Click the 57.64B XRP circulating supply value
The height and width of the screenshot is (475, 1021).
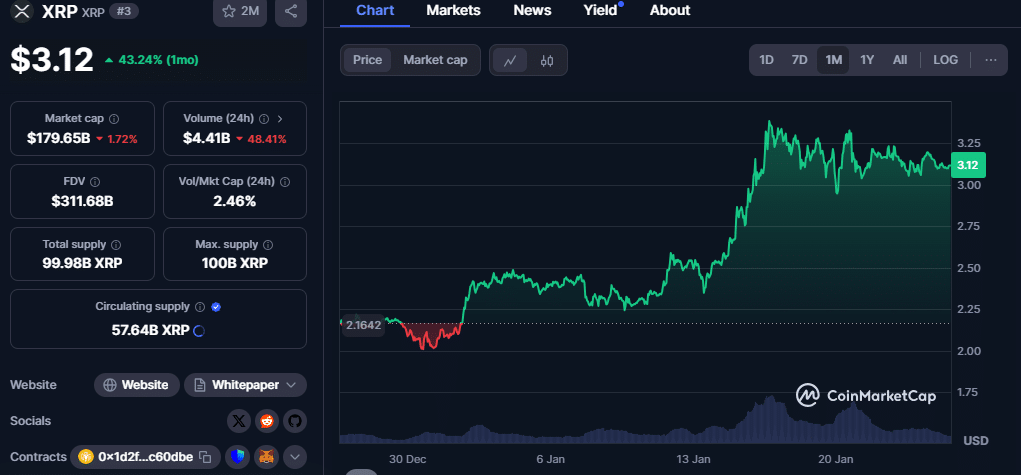150,330
